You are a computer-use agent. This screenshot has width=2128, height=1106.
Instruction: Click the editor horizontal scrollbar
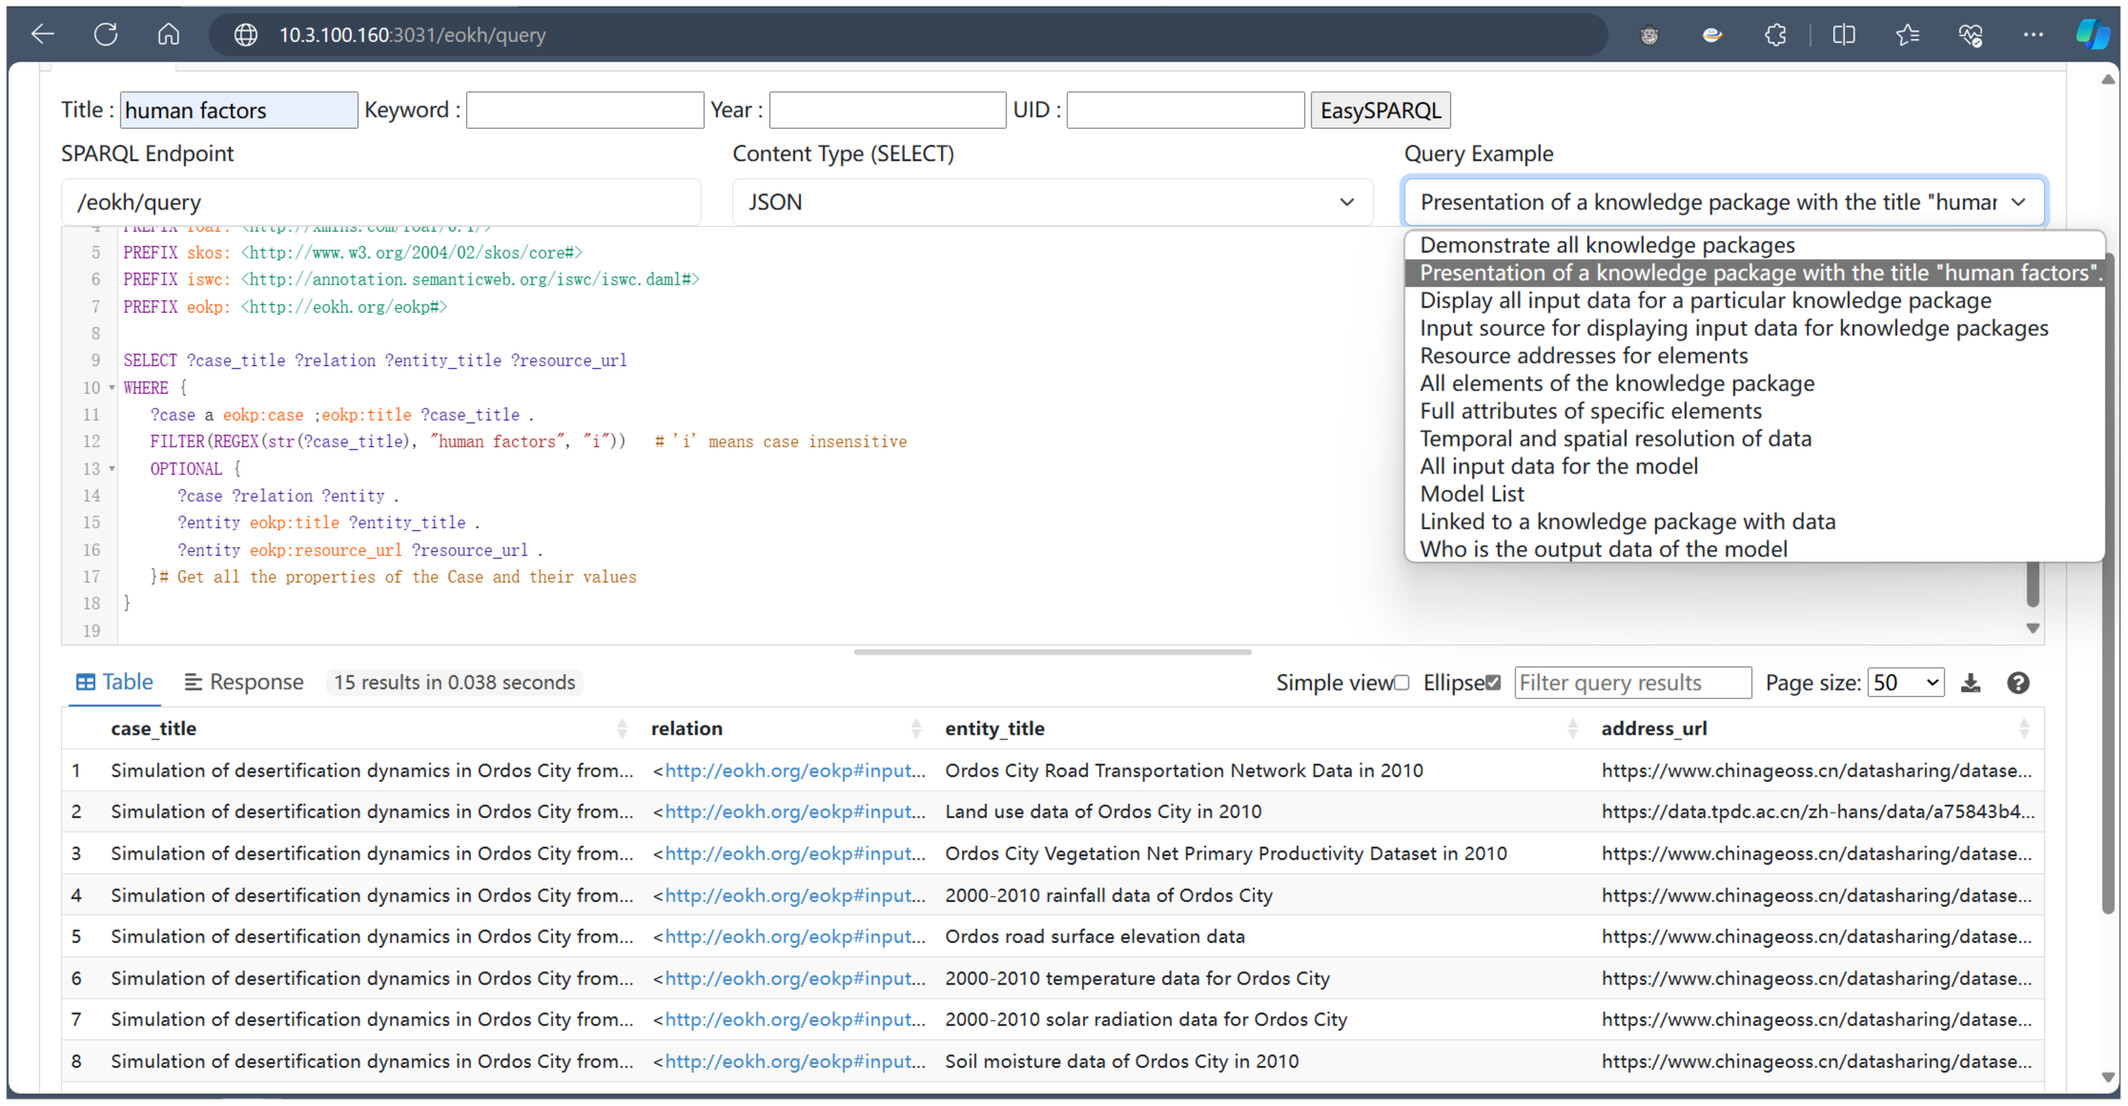tap(1052, 652)
